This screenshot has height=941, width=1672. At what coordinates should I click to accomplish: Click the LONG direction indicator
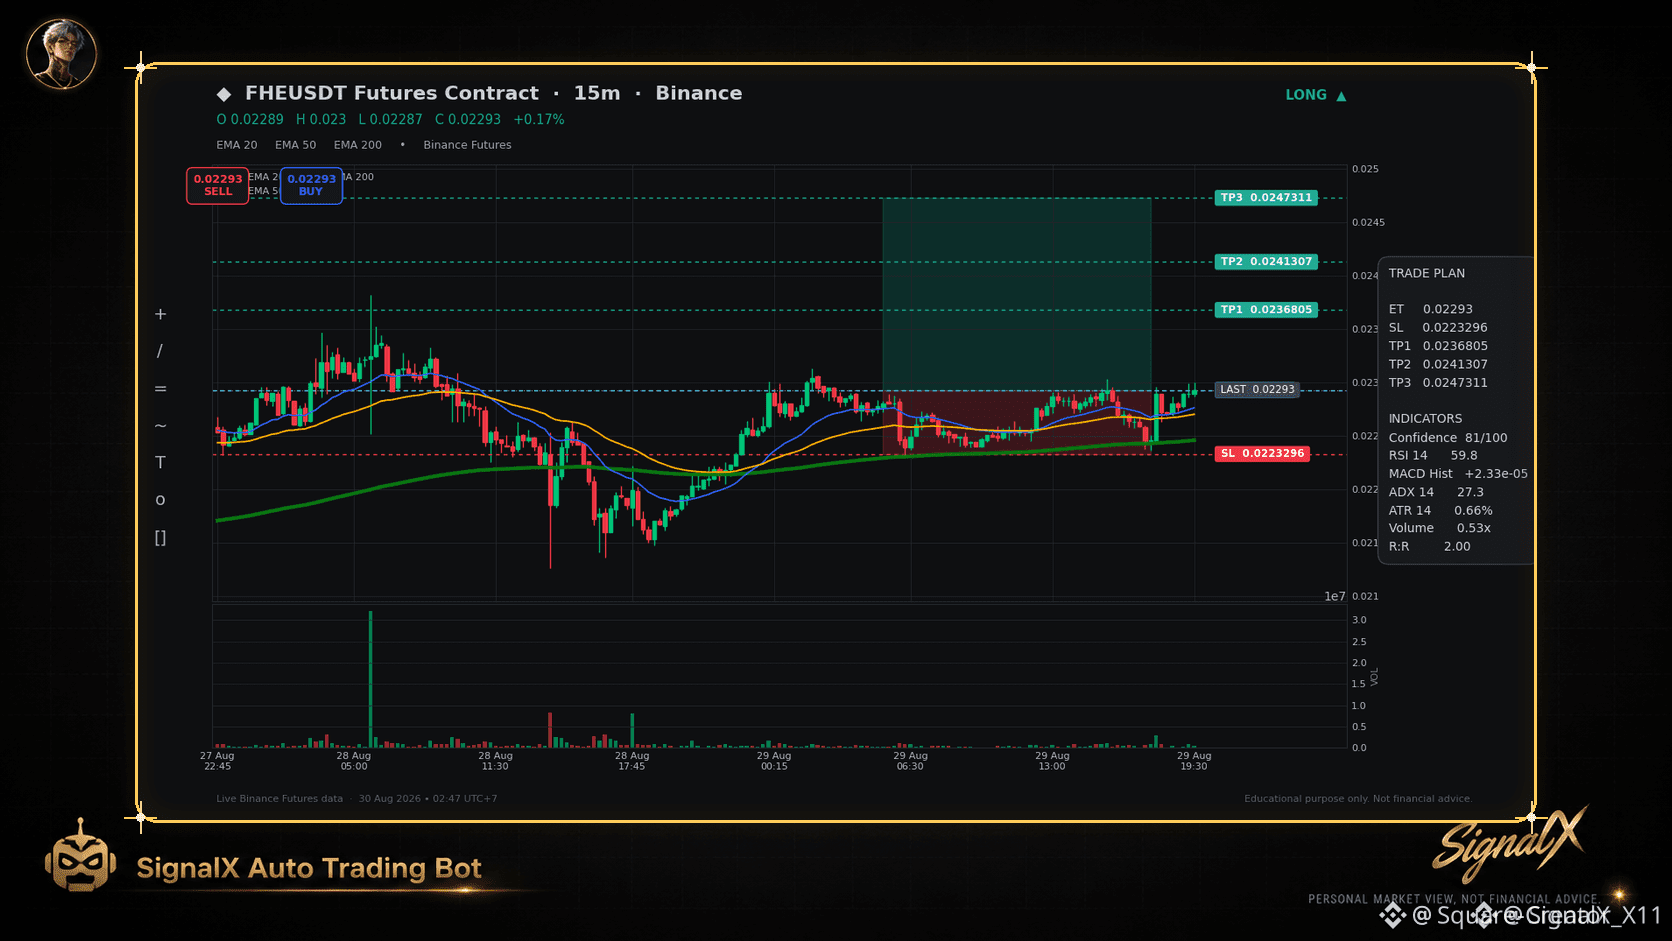pyautogui.click(x=1316, y=95)
